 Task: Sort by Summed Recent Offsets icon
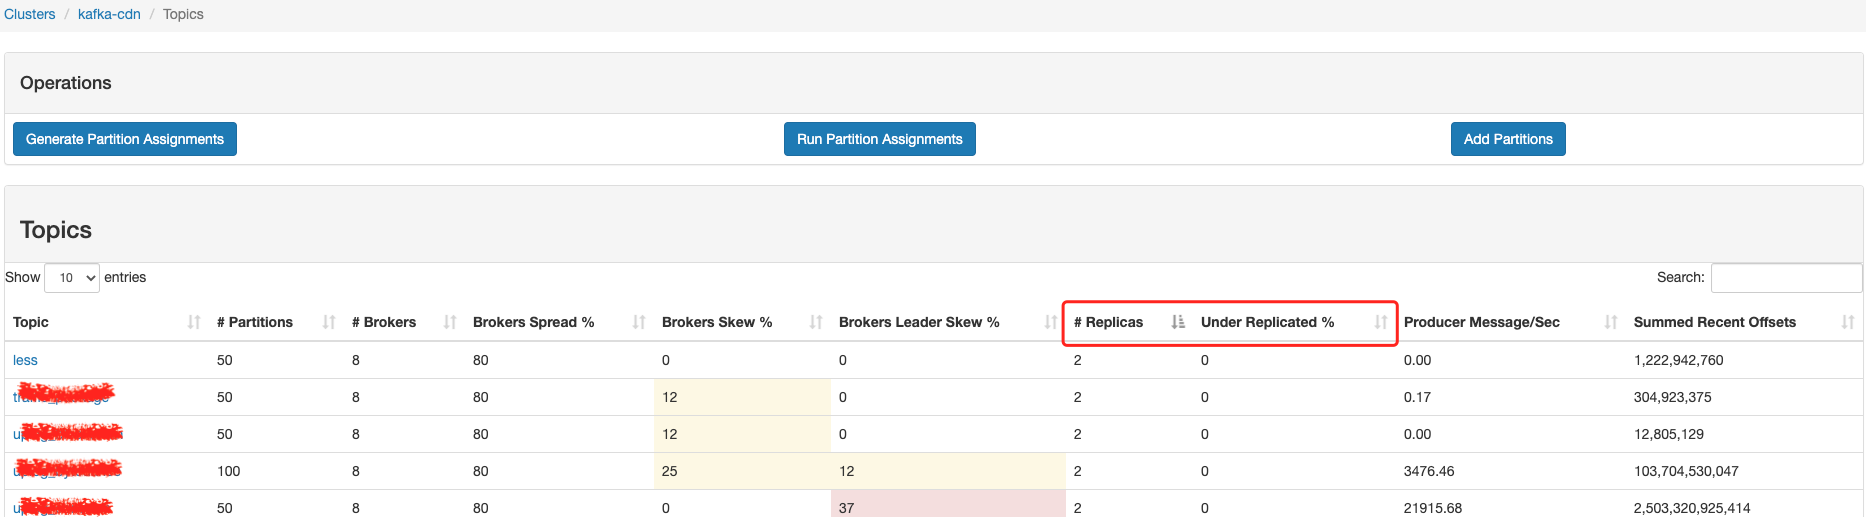(1848, 322)
